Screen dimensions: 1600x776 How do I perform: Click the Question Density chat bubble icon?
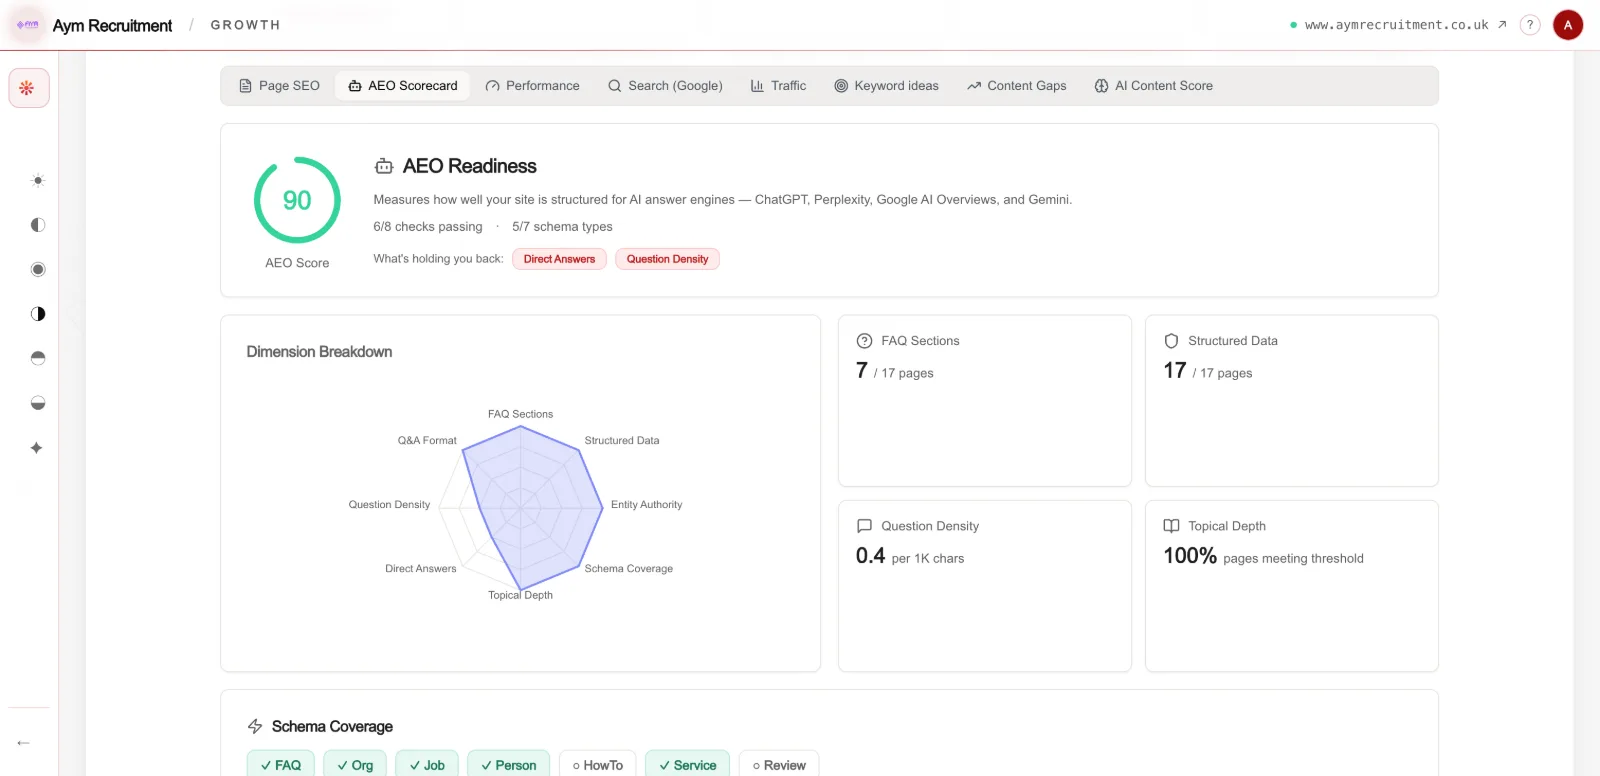(x=865, y=526)
